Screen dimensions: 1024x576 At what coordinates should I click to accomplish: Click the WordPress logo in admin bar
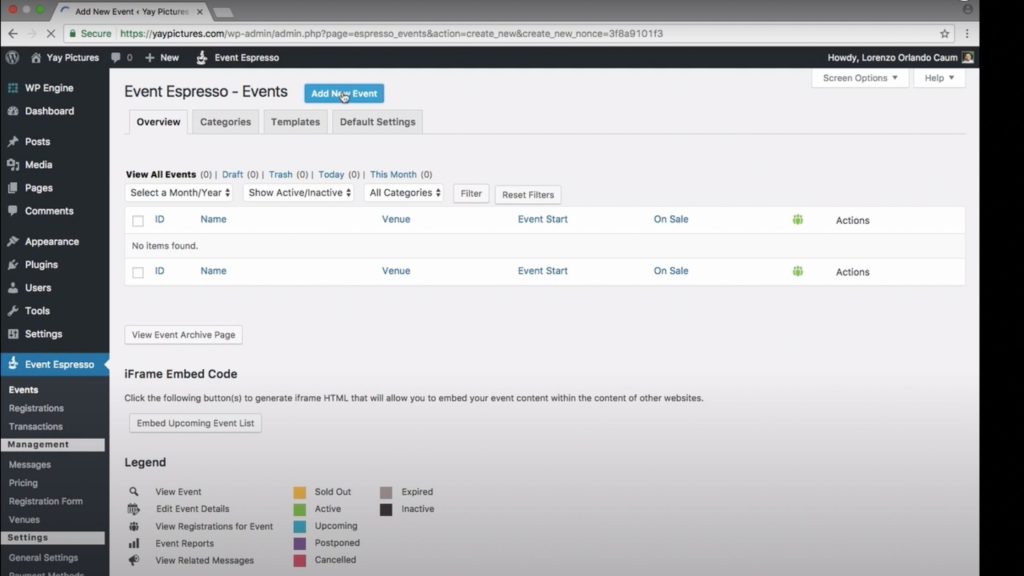pos(12,57)
